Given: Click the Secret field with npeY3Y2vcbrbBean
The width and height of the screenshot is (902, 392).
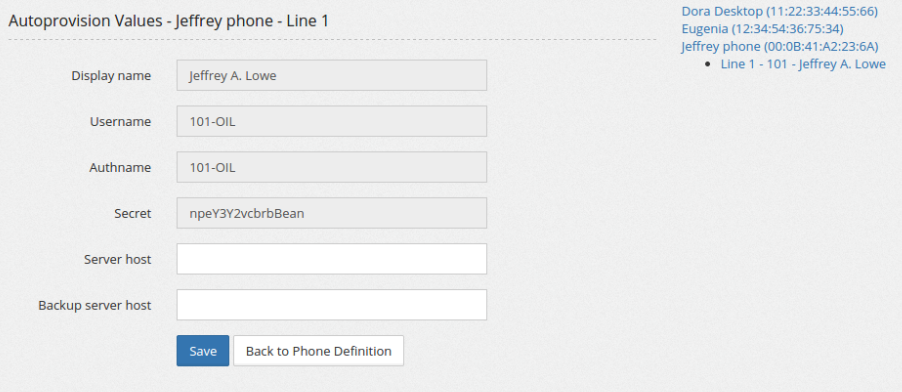Looking at the screenshot, I should pos(331,214).
